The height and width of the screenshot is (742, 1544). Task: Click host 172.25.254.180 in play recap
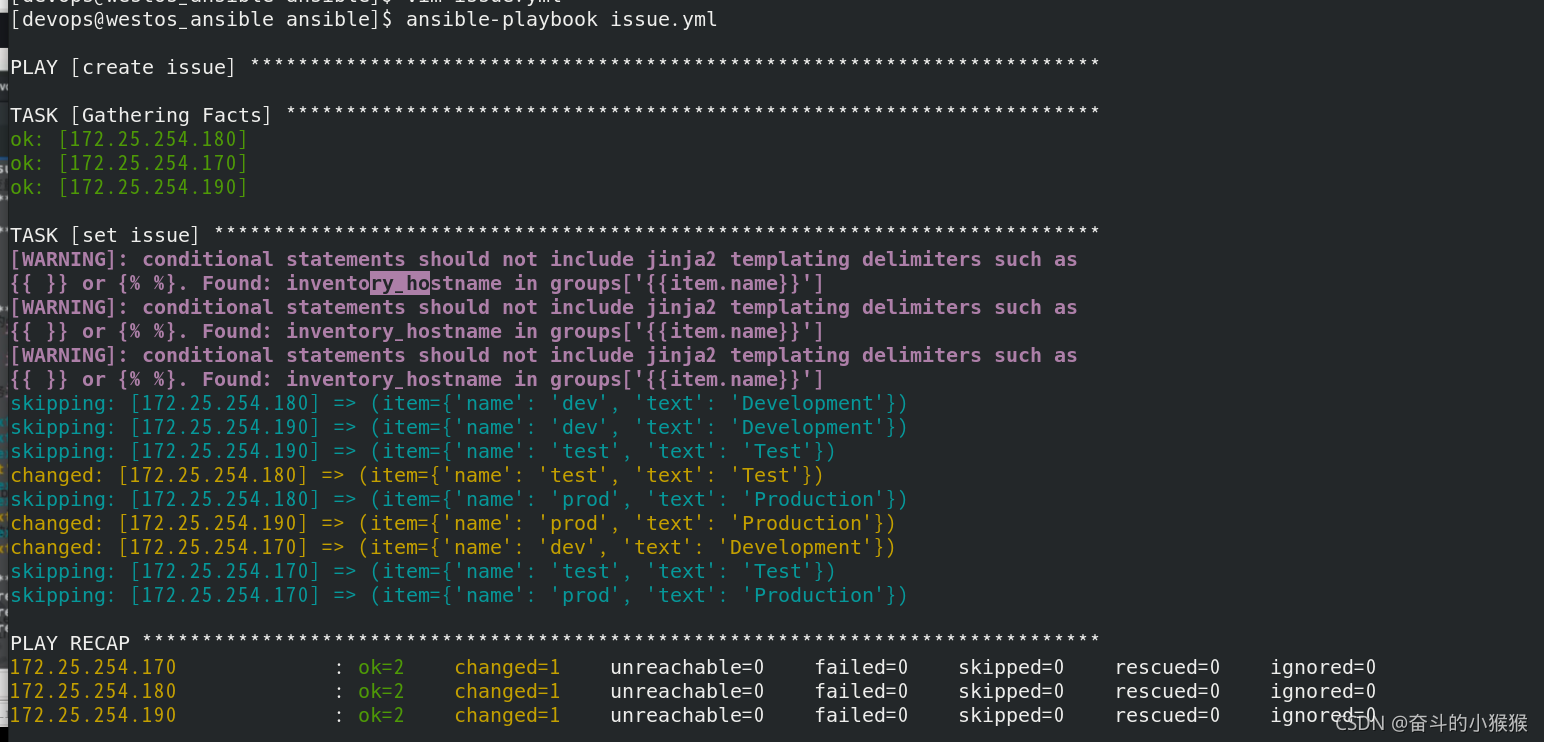point(93,692)
